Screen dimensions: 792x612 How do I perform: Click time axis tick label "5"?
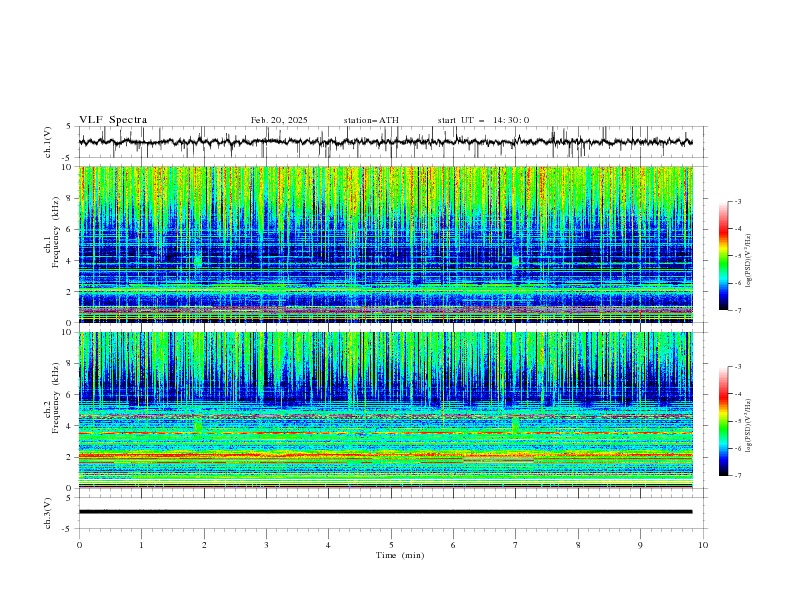click(391, 545)
